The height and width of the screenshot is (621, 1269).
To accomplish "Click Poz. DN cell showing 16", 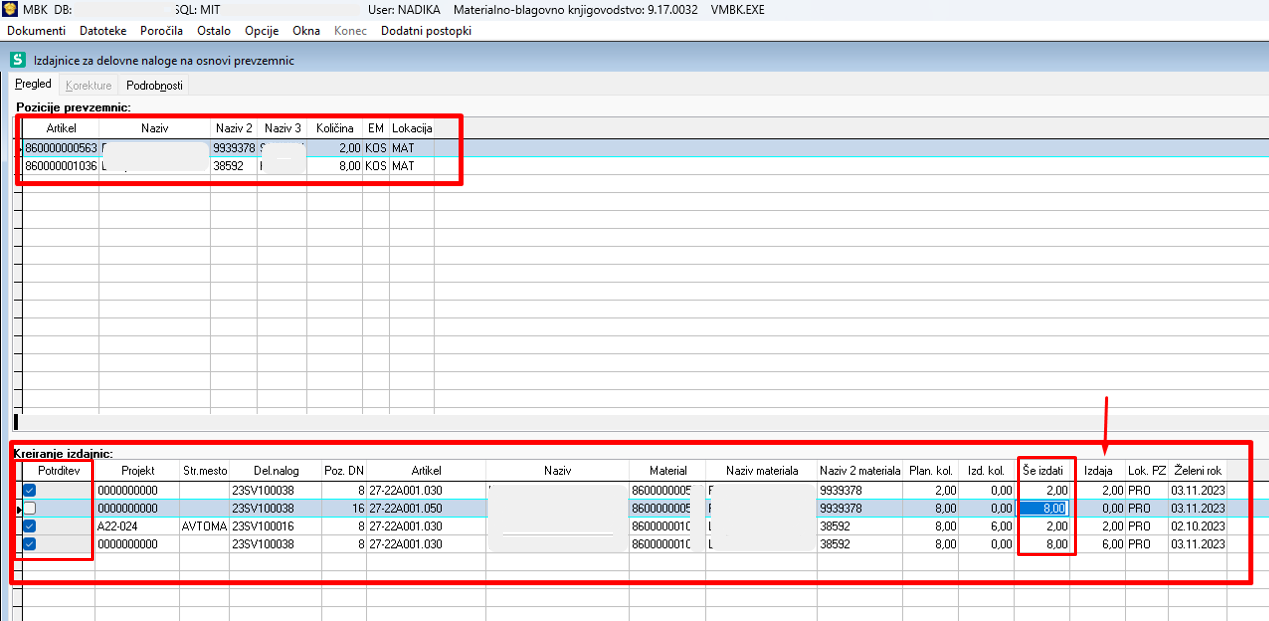I will pyautogui.click(x=344, y=508).
